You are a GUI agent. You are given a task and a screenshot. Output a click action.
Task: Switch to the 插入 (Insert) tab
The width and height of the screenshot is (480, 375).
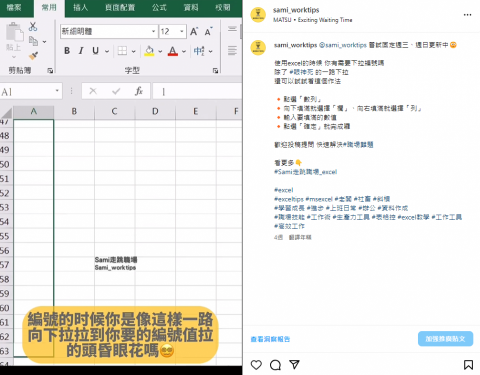[80, 7]
